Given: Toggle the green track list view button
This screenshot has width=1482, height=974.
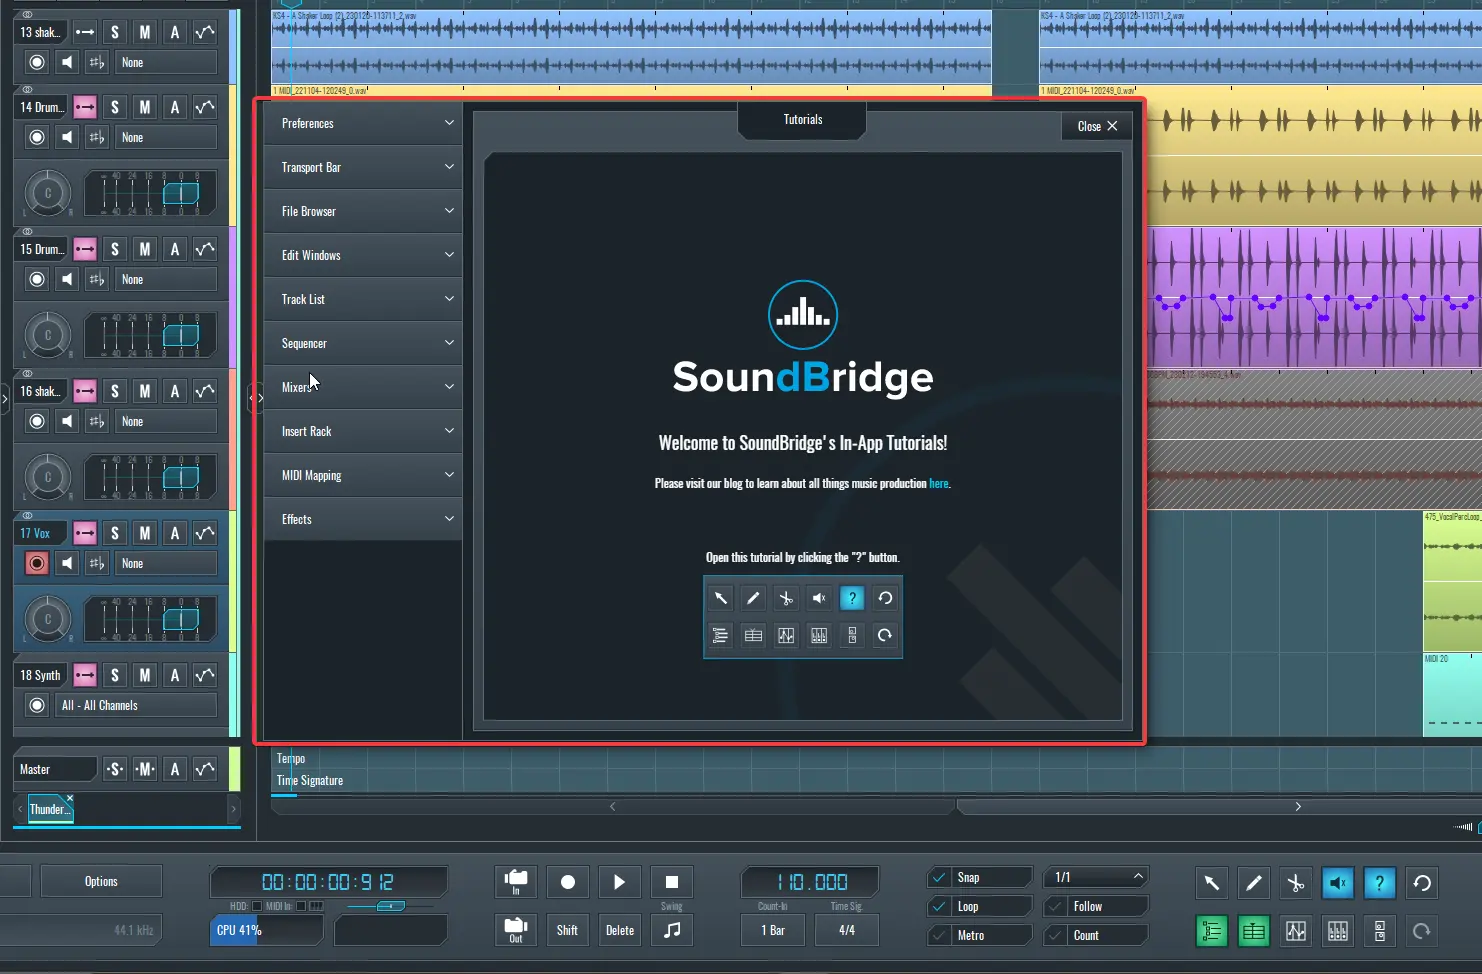Looking at the screenshot, I should coord(1212,932).
